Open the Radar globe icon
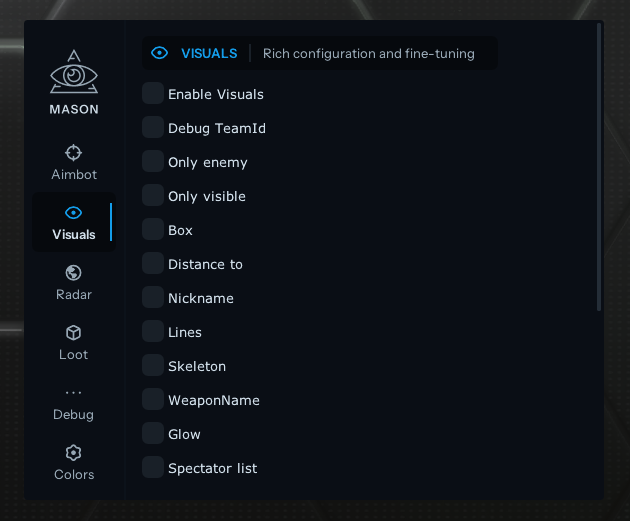 click(73, 273)
